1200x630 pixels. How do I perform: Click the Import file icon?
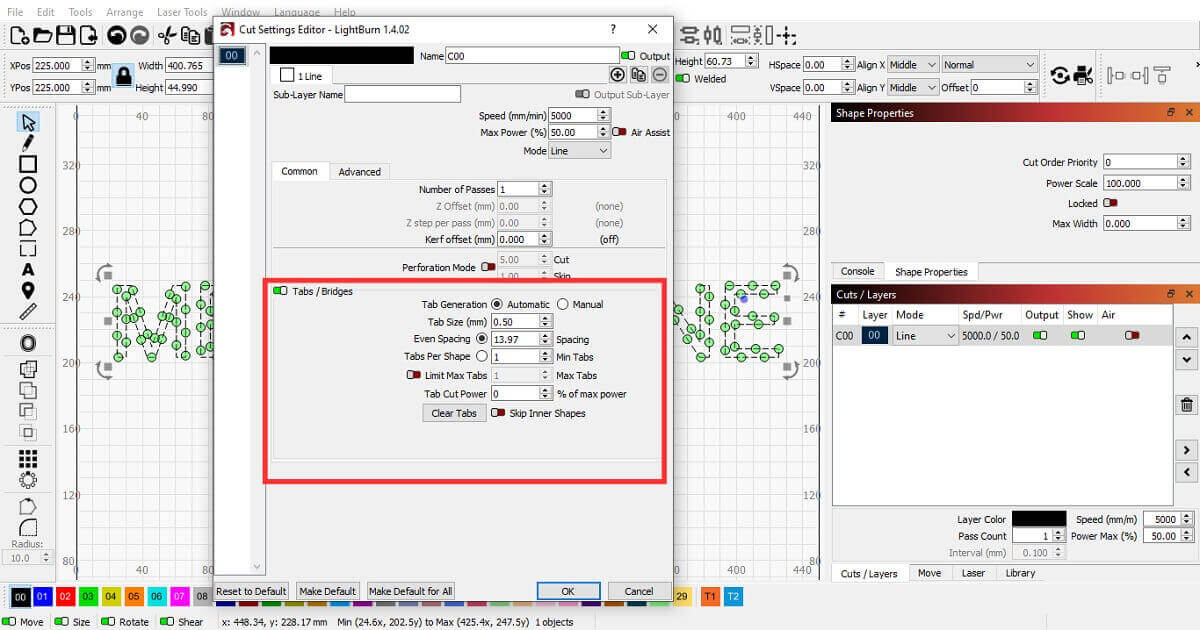coord(89,36)
